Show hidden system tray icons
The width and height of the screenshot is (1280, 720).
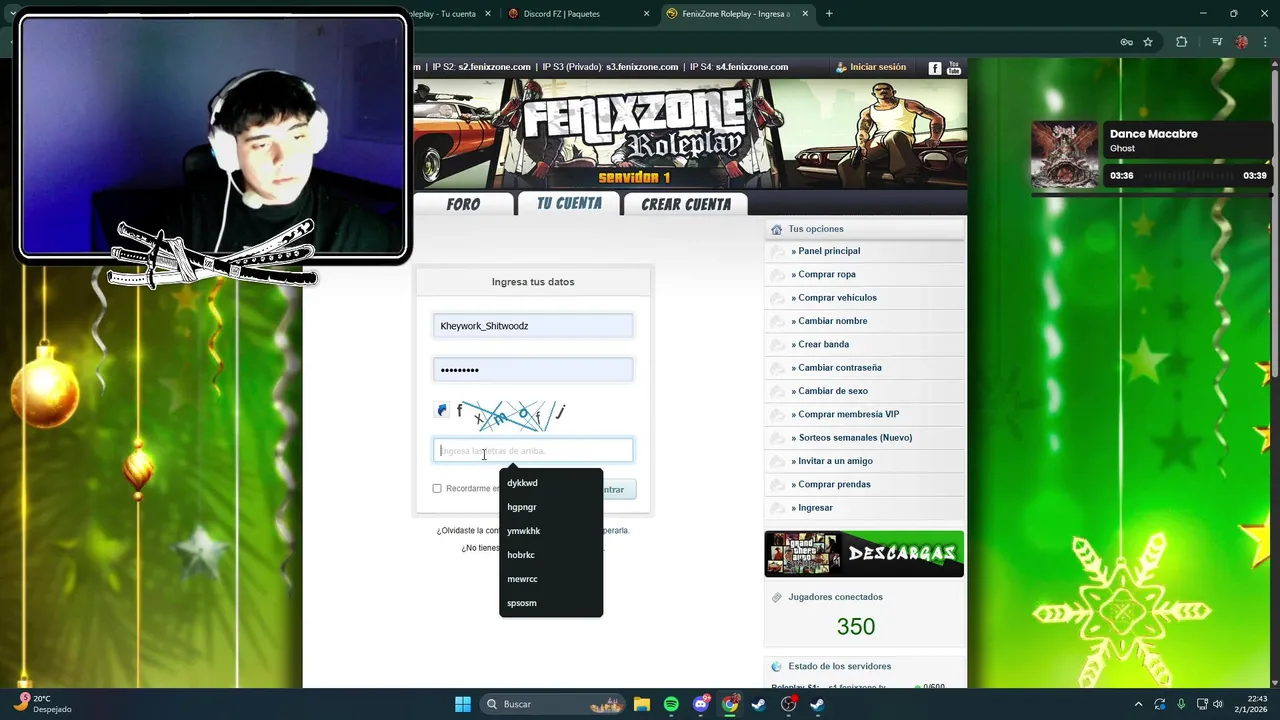1138,704
